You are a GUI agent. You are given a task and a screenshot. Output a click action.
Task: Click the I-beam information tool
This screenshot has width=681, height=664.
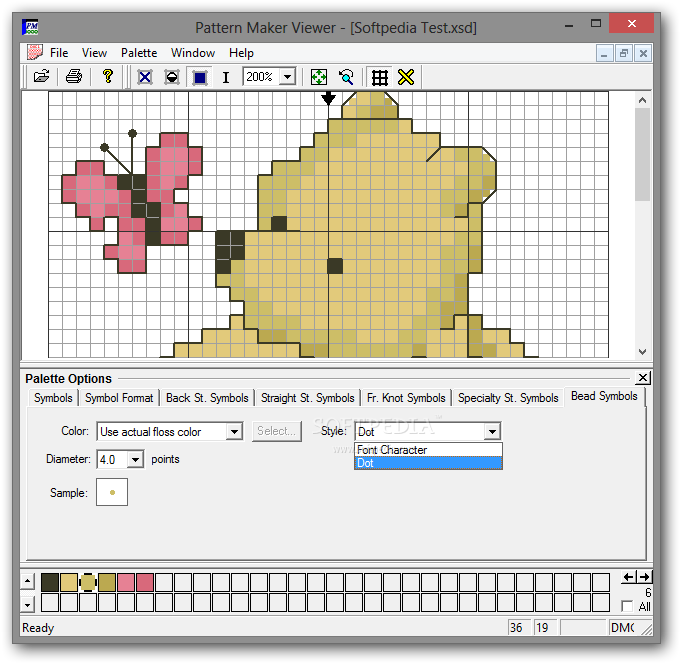pyautogui.click(x=226, y=77)
